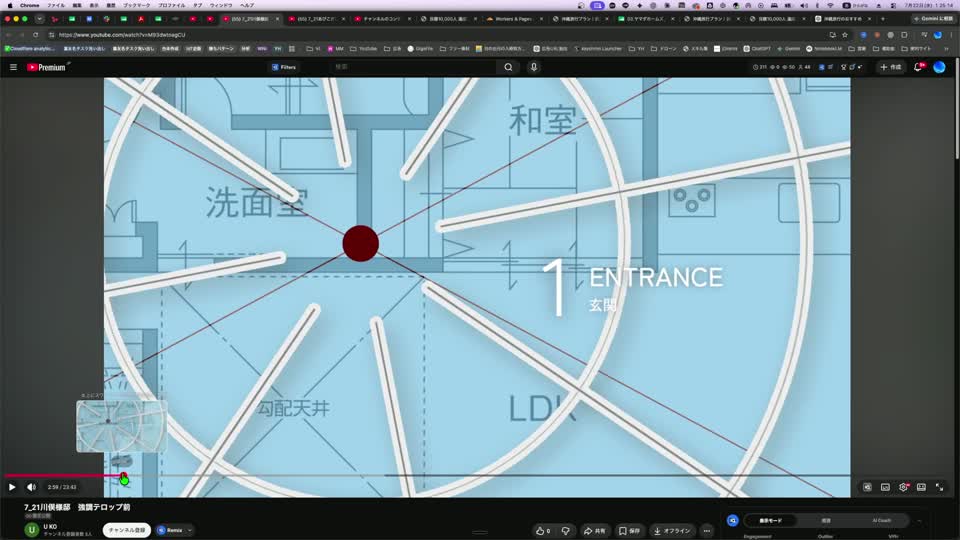Save the video with 保存 button
Viewport: 960px width, 540px height.
click(x=629, y=531)
